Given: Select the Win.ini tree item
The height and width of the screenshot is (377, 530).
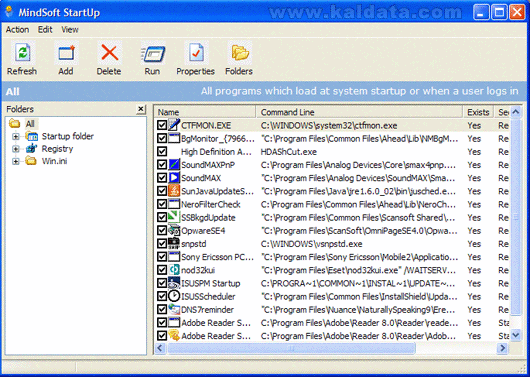Looking at the screenshot, I should pos(54,161).
